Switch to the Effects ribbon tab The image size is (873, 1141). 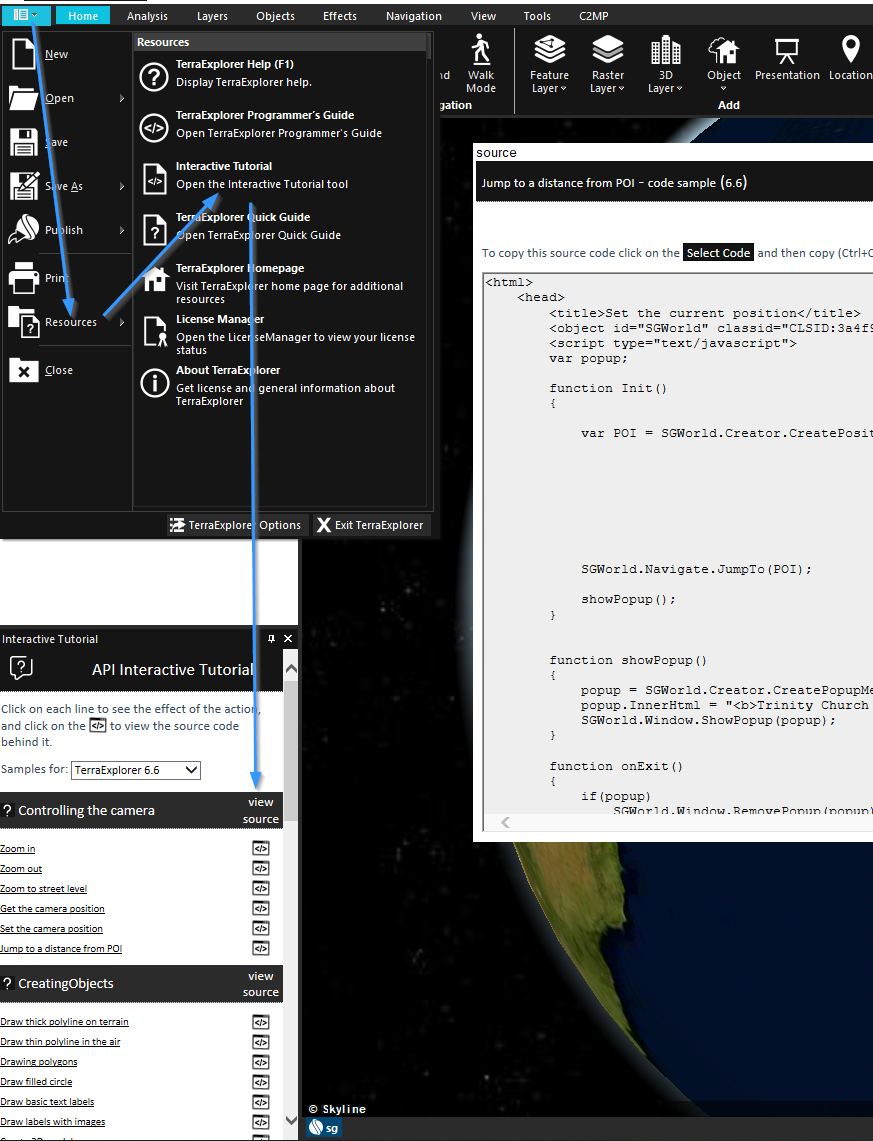(340, 16)
